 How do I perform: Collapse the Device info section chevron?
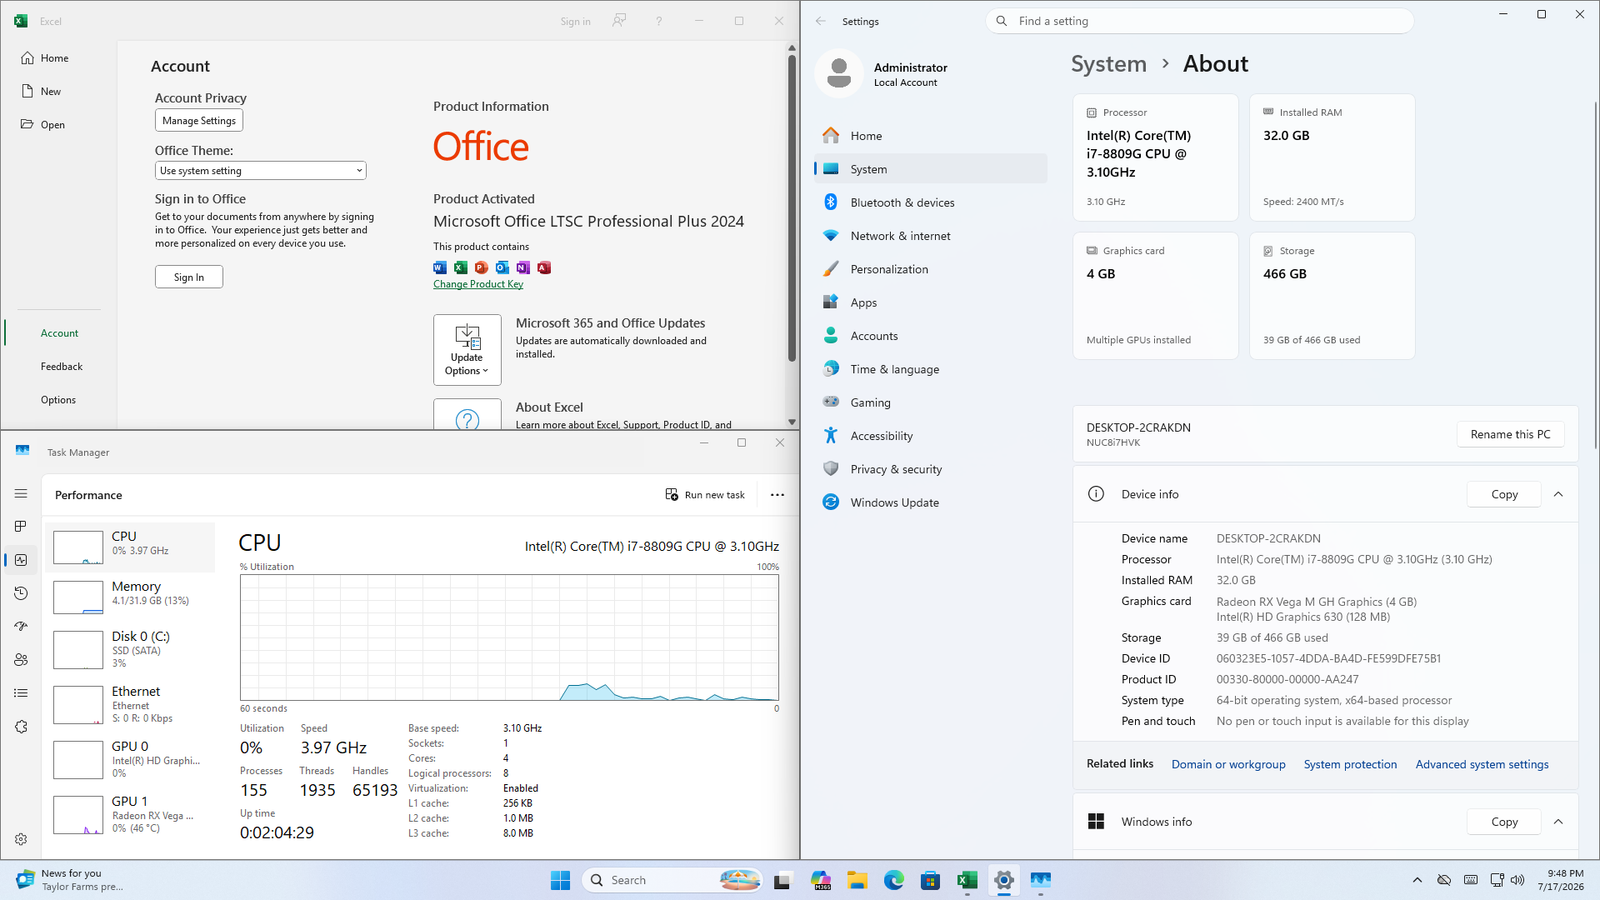click(1558, 494)
